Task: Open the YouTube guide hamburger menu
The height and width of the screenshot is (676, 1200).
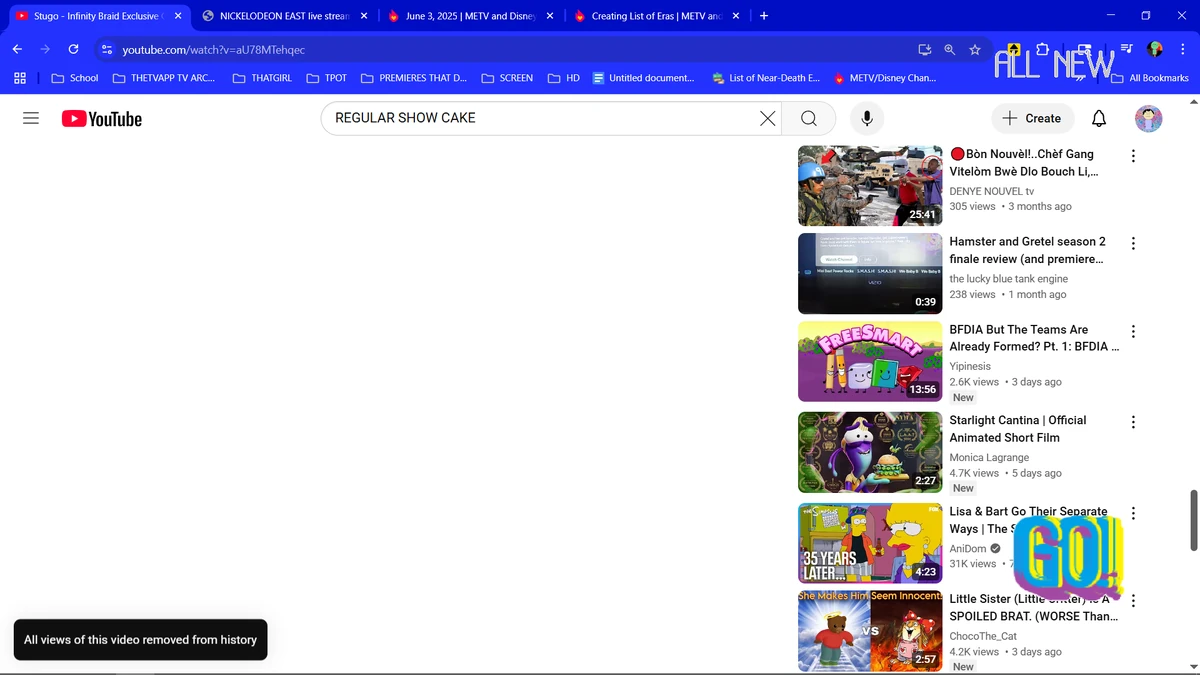Action: [x=30, y=118]
